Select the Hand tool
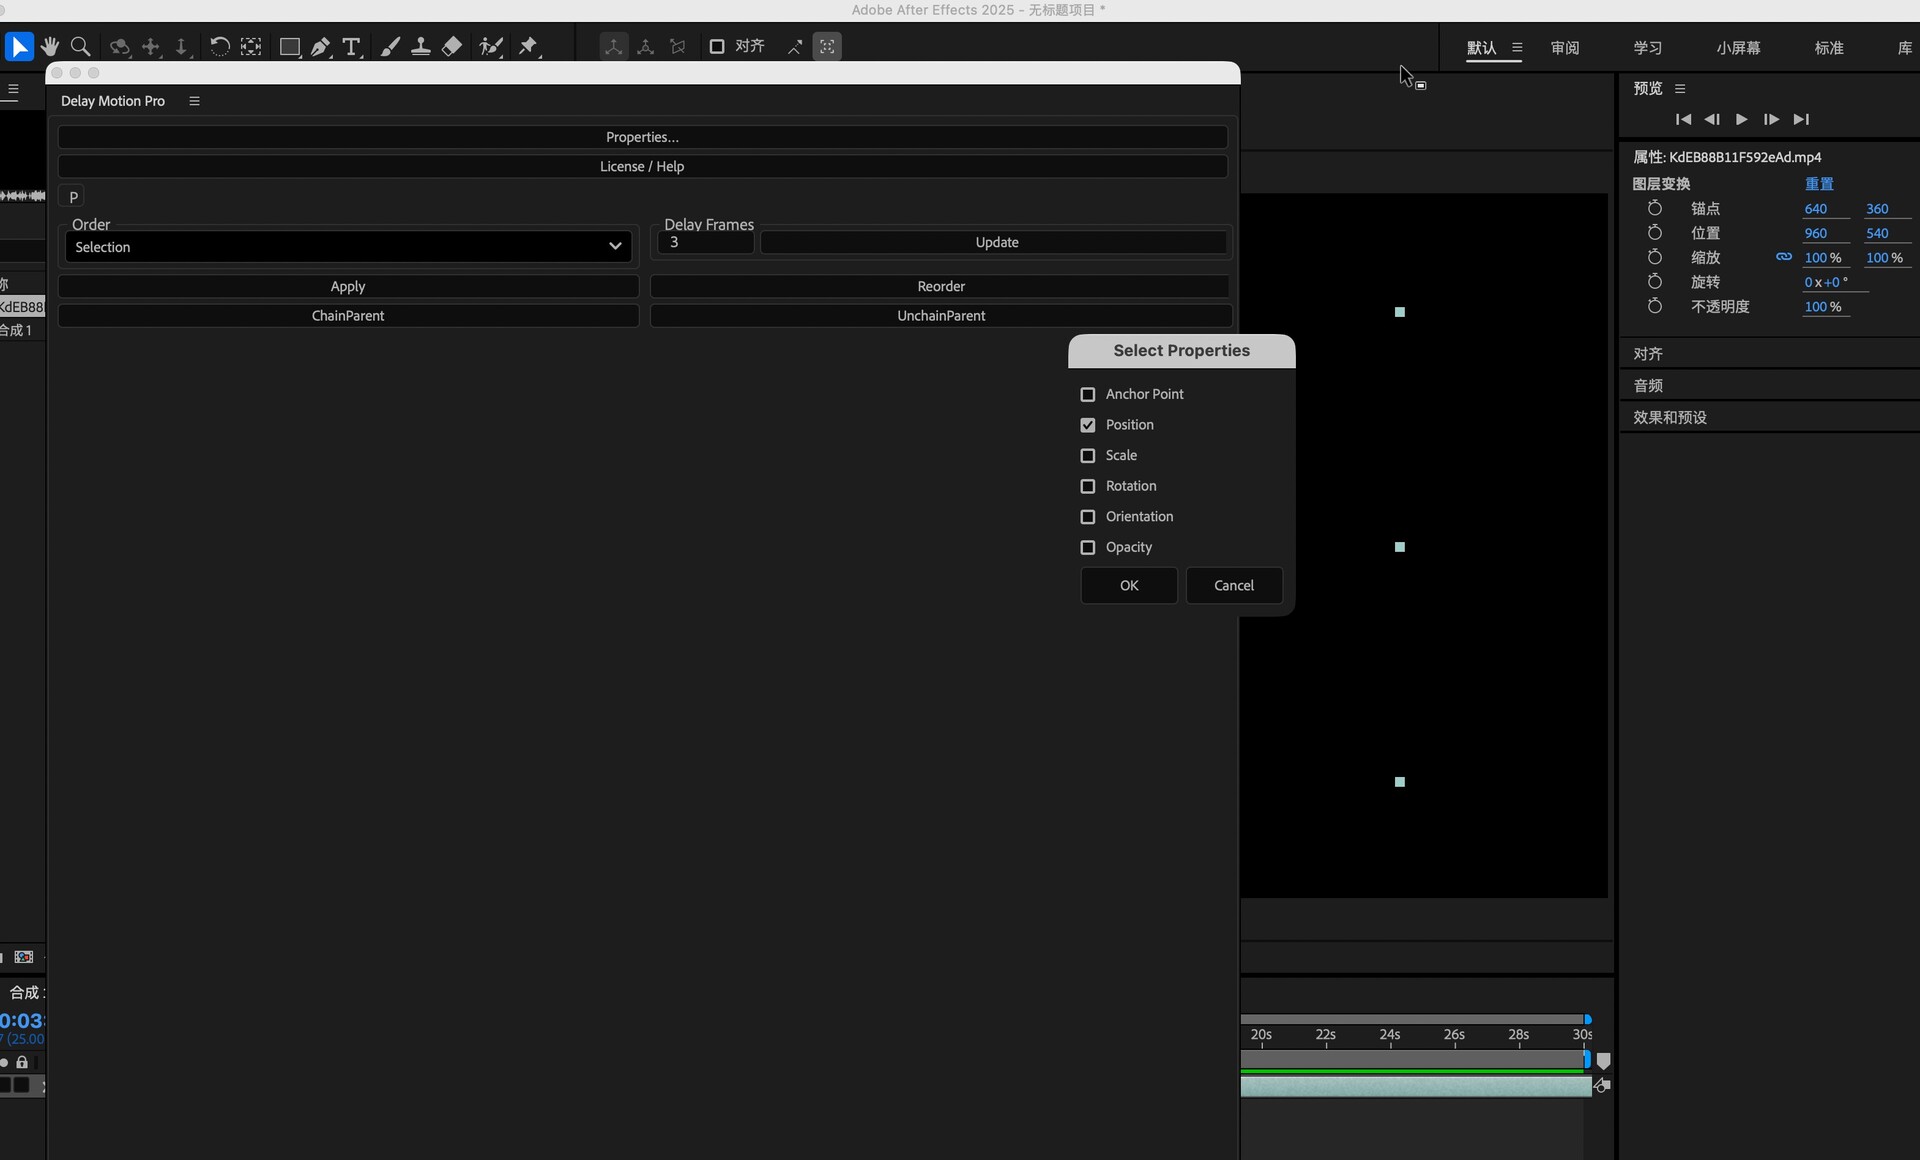 [50, 46]
